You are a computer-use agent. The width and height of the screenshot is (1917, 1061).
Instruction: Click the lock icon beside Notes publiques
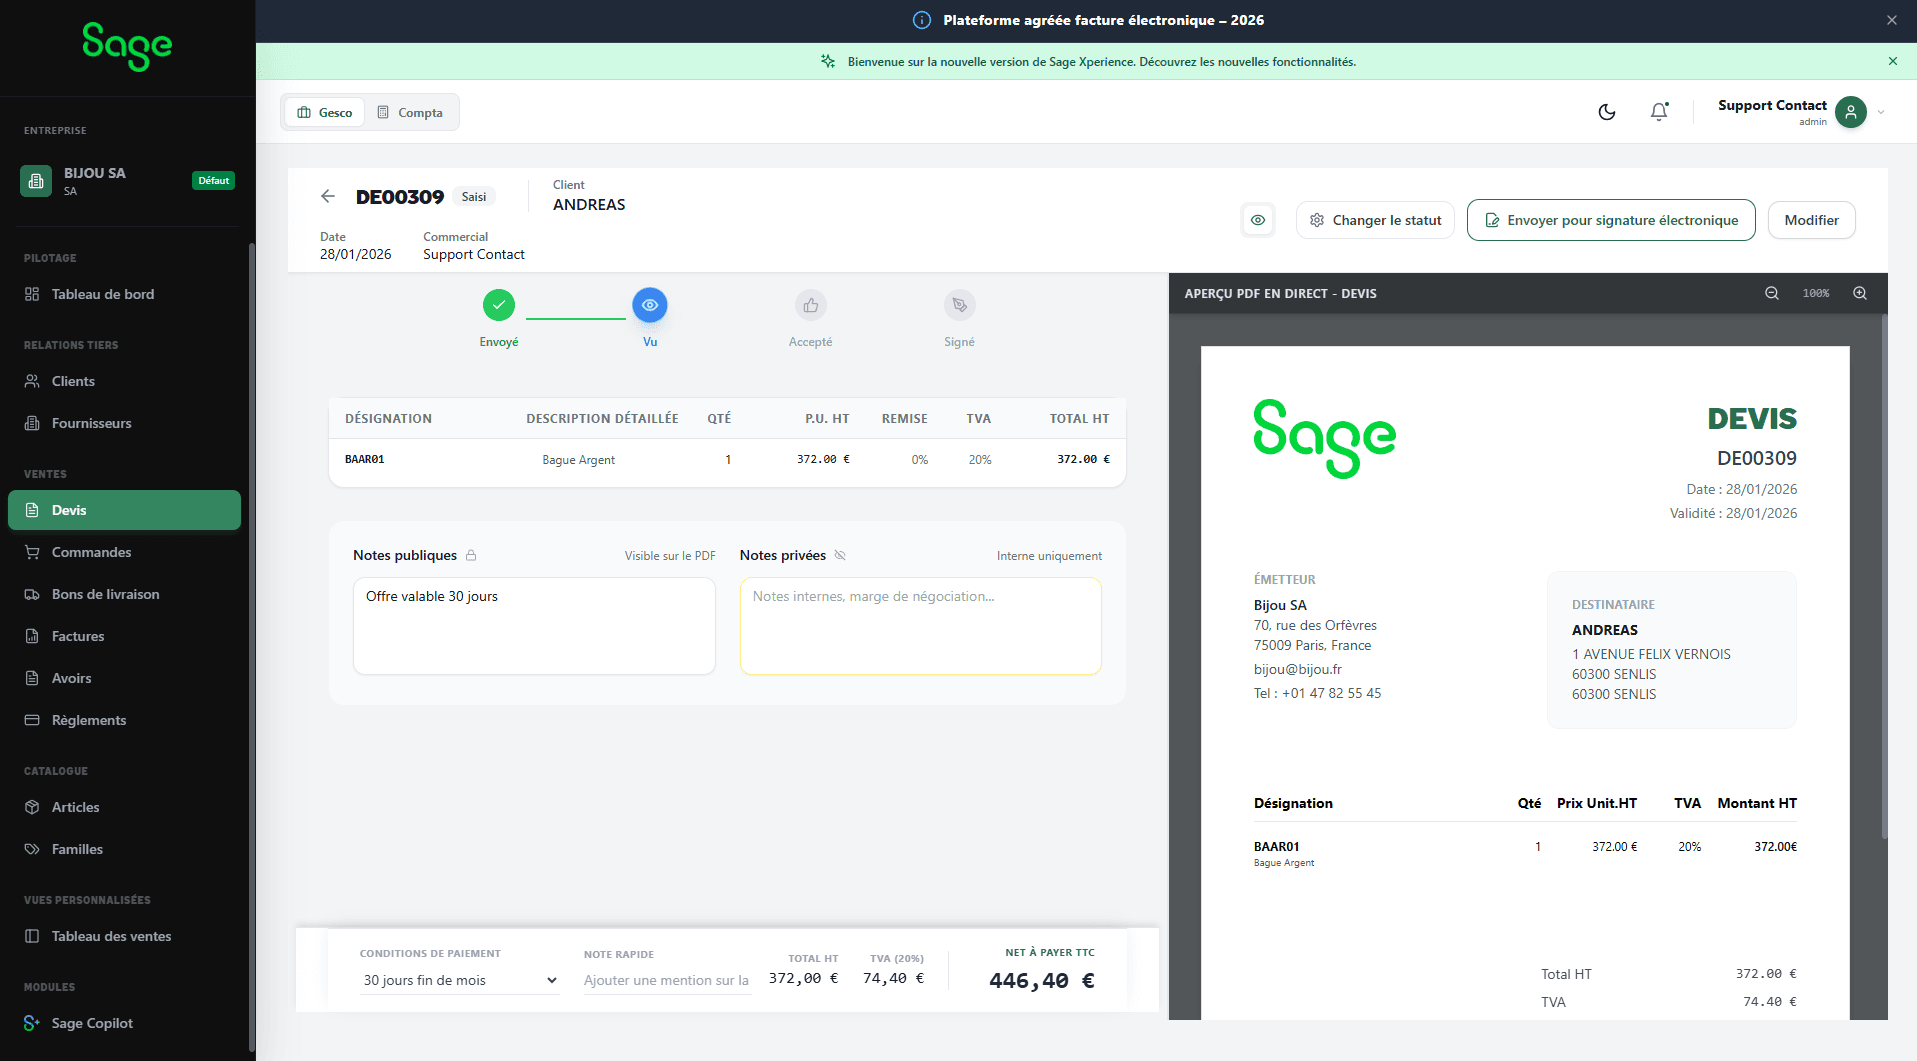click(471, 555)
